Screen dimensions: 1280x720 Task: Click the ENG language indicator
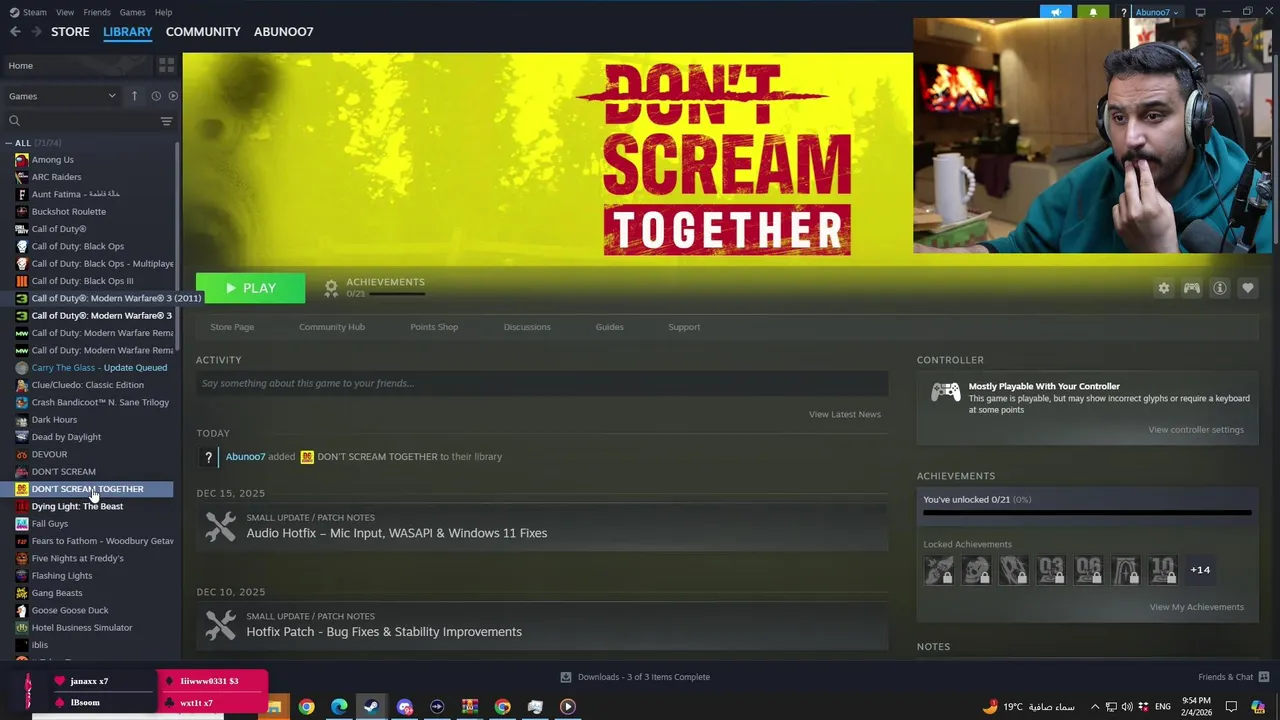[1163, 707]
